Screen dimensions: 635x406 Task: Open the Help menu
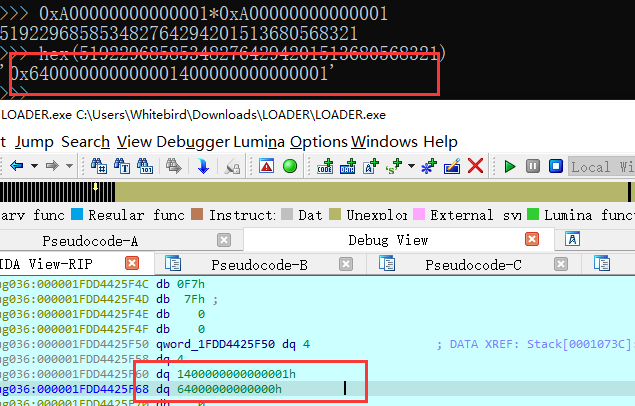tap(441, 142)
